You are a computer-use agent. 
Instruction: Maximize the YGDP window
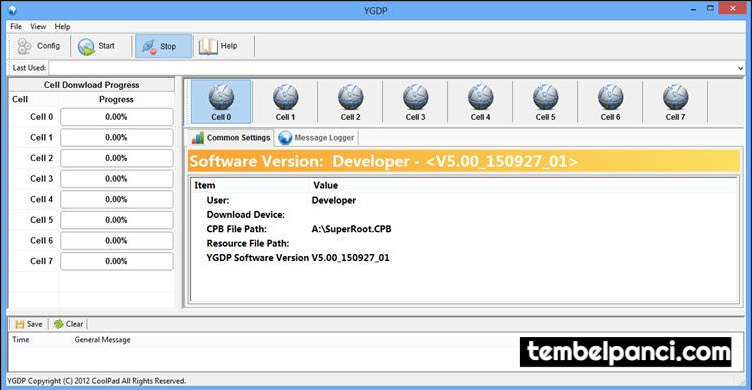[x=710, y=8]
